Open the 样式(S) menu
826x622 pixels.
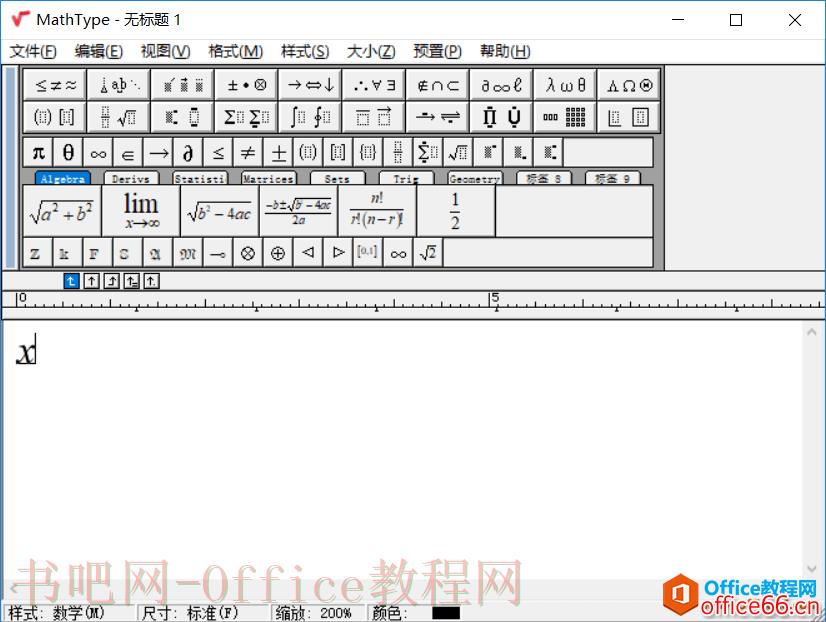point(305,51)
